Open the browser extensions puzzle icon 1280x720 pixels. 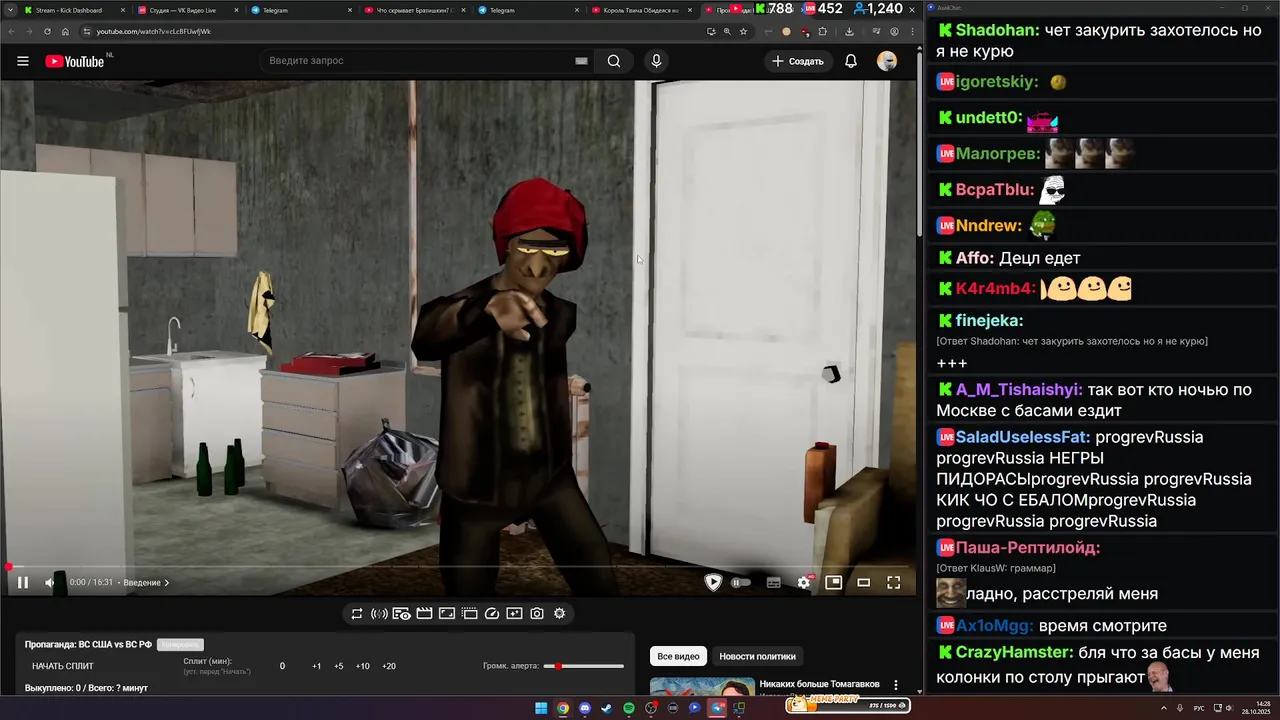(823, 31)
